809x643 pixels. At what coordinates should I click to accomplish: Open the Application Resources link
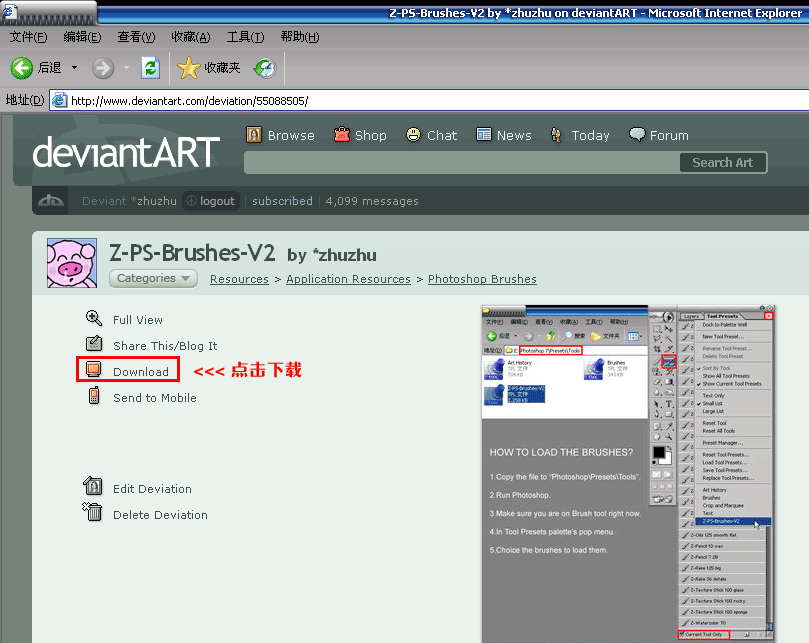coord(348,279)
